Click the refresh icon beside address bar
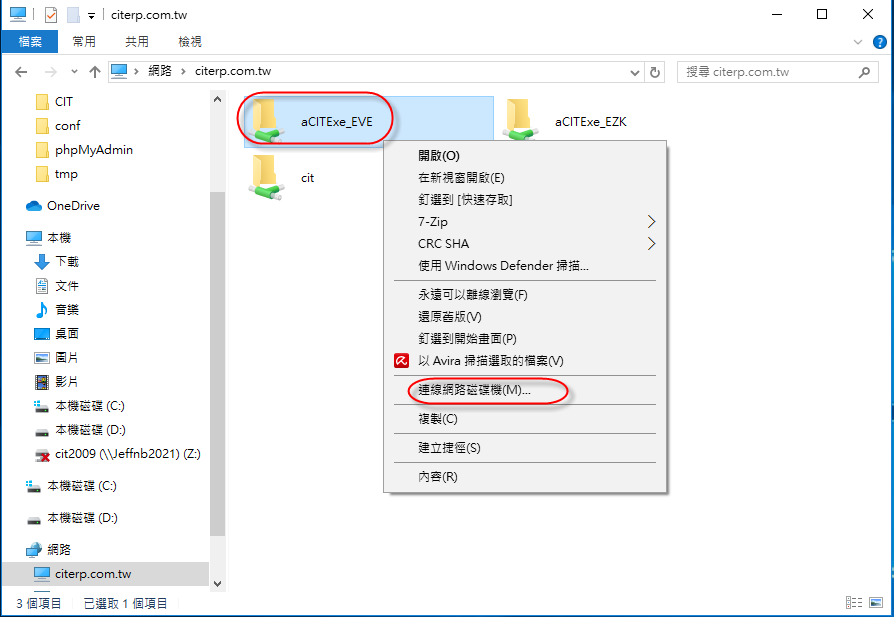Viewport: 894px width, 617px height. 655,72
